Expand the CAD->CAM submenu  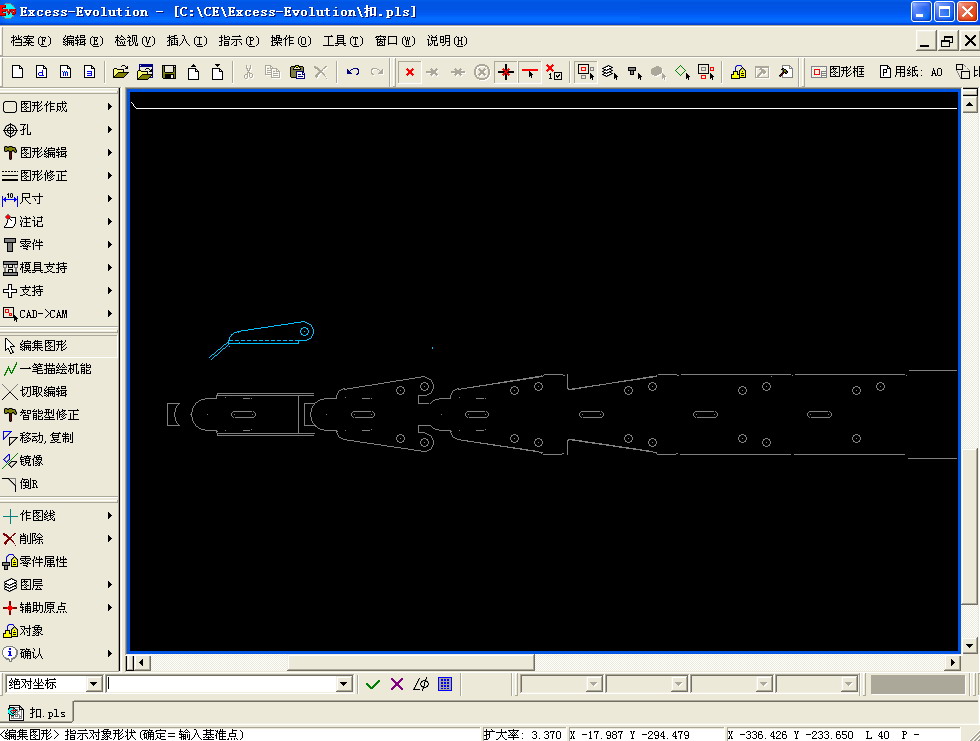tap(59, 314)
